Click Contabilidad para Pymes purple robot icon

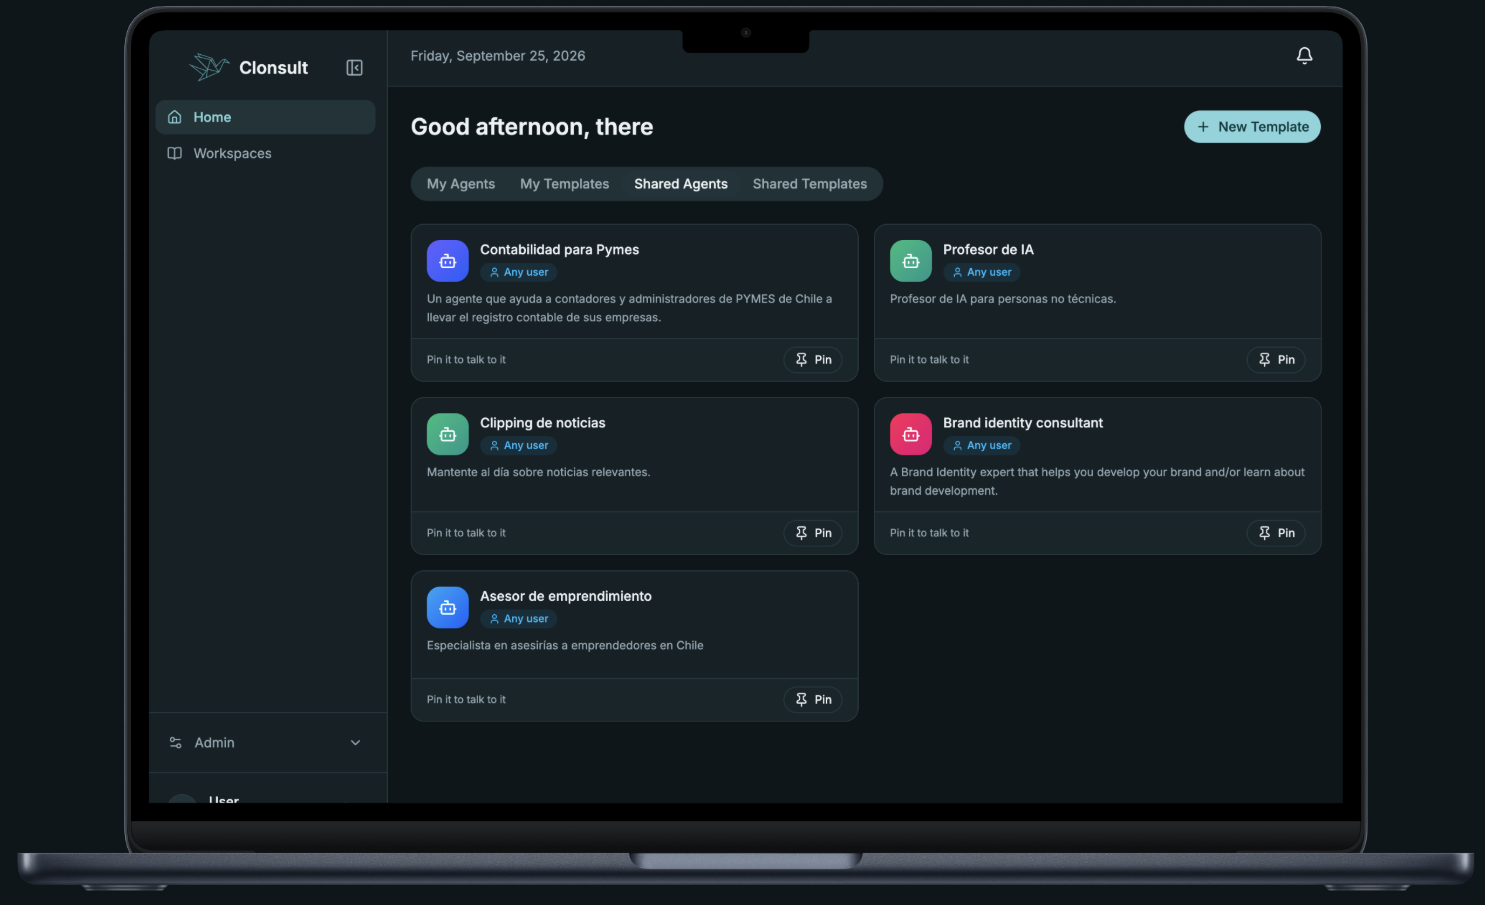[448, 261]
